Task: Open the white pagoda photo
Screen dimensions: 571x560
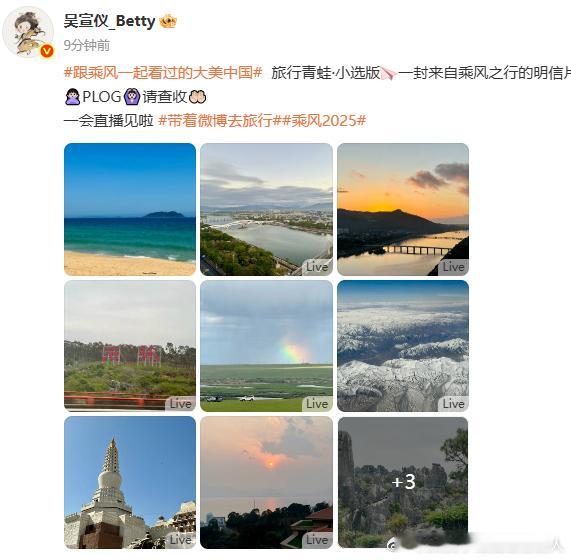Action: [130, 482]
